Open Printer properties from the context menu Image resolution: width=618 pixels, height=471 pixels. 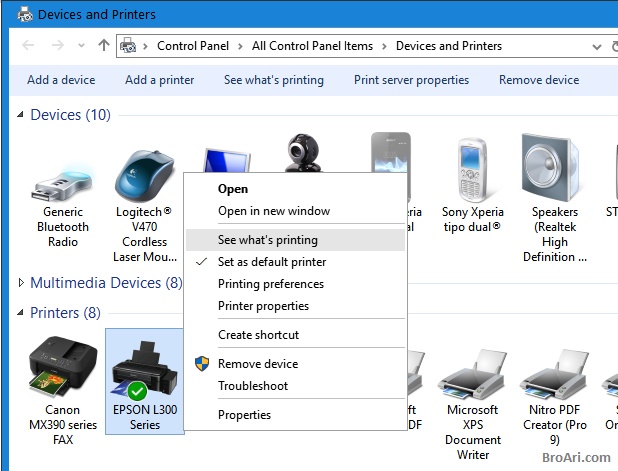(x=263, y=306)
